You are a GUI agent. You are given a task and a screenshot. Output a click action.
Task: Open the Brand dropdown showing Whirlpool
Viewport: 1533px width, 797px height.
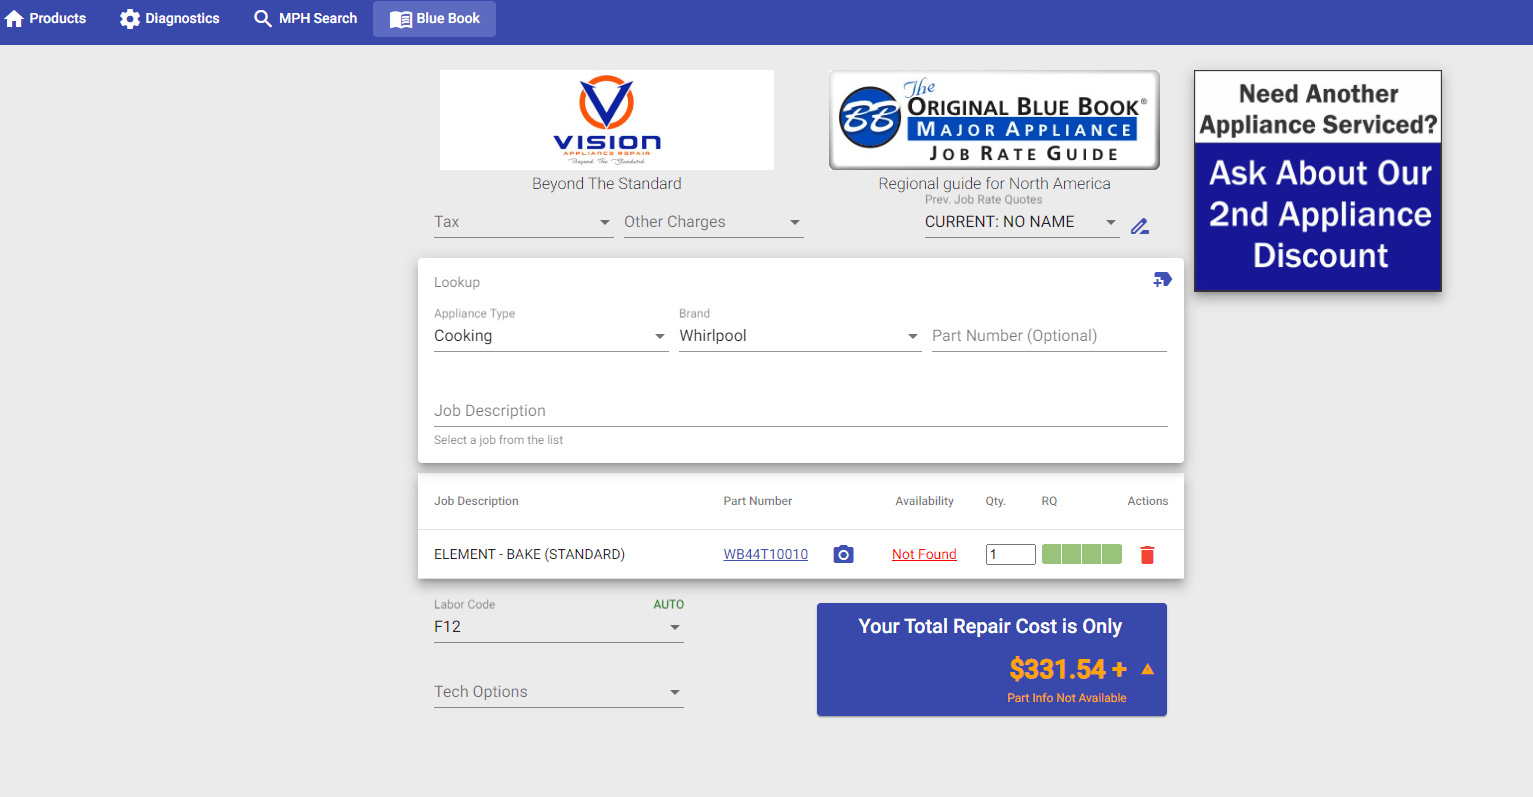click(x=800, y=336)
